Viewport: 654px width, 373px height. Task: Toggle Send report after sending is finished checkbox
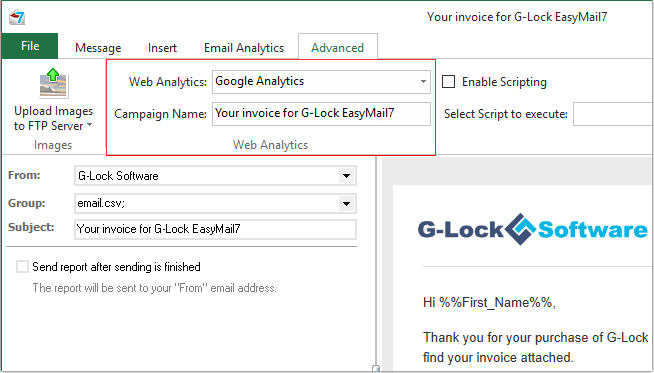coord(22,267)
